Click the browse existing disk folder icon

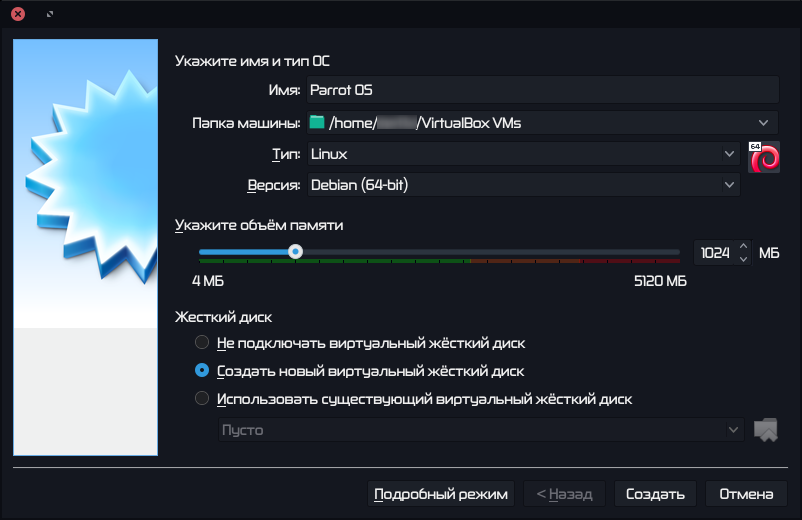pyautogui.click(x=766, y=429)
